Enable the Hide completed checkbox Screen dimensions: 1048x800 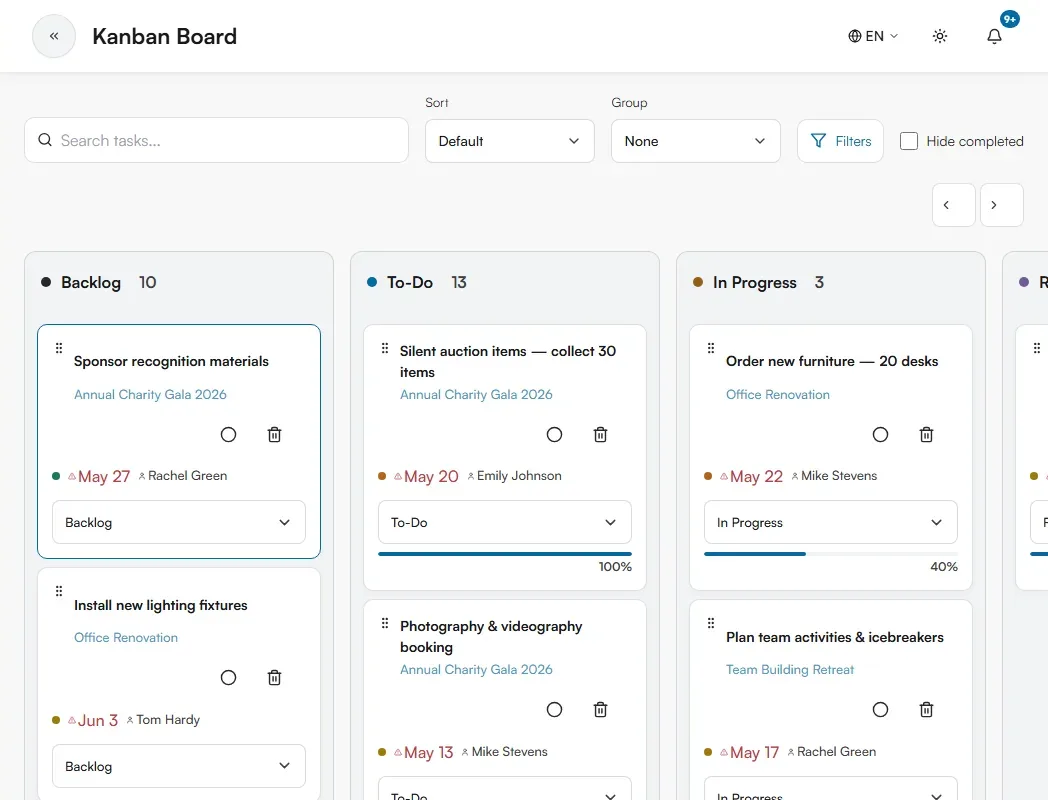(909, 141)
